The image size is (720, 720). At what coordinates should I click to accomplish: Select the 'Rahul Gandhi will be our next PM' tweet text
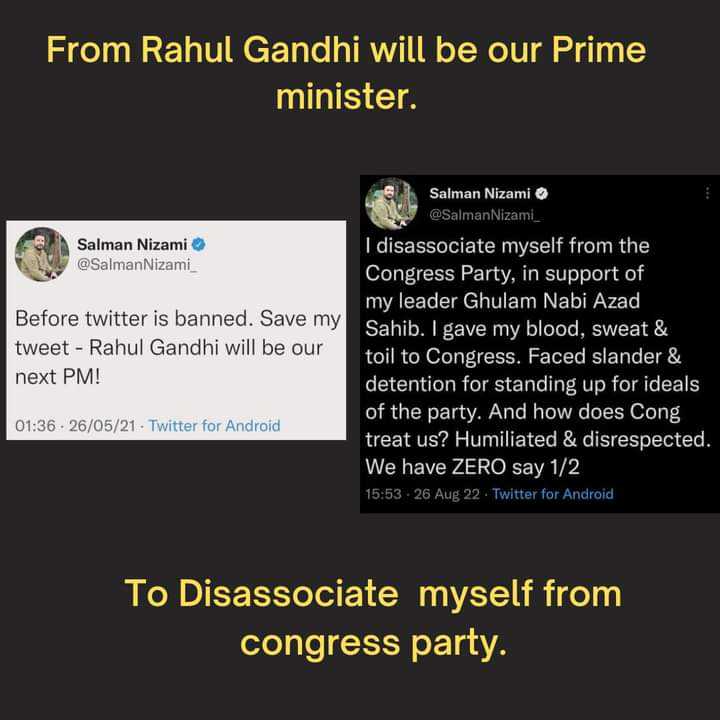click(178, 348)
